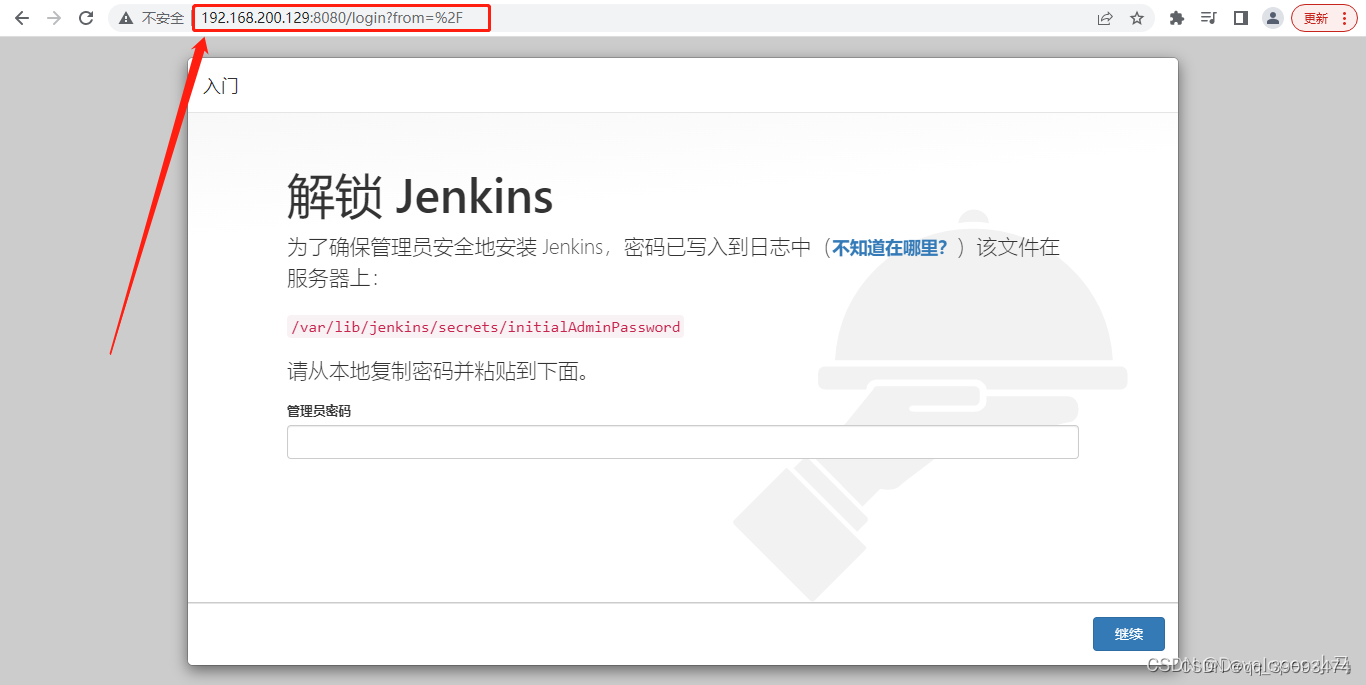Open the extensions puzzle icon
This screenshot has width=1366, height=685.
coord(1177,18)
